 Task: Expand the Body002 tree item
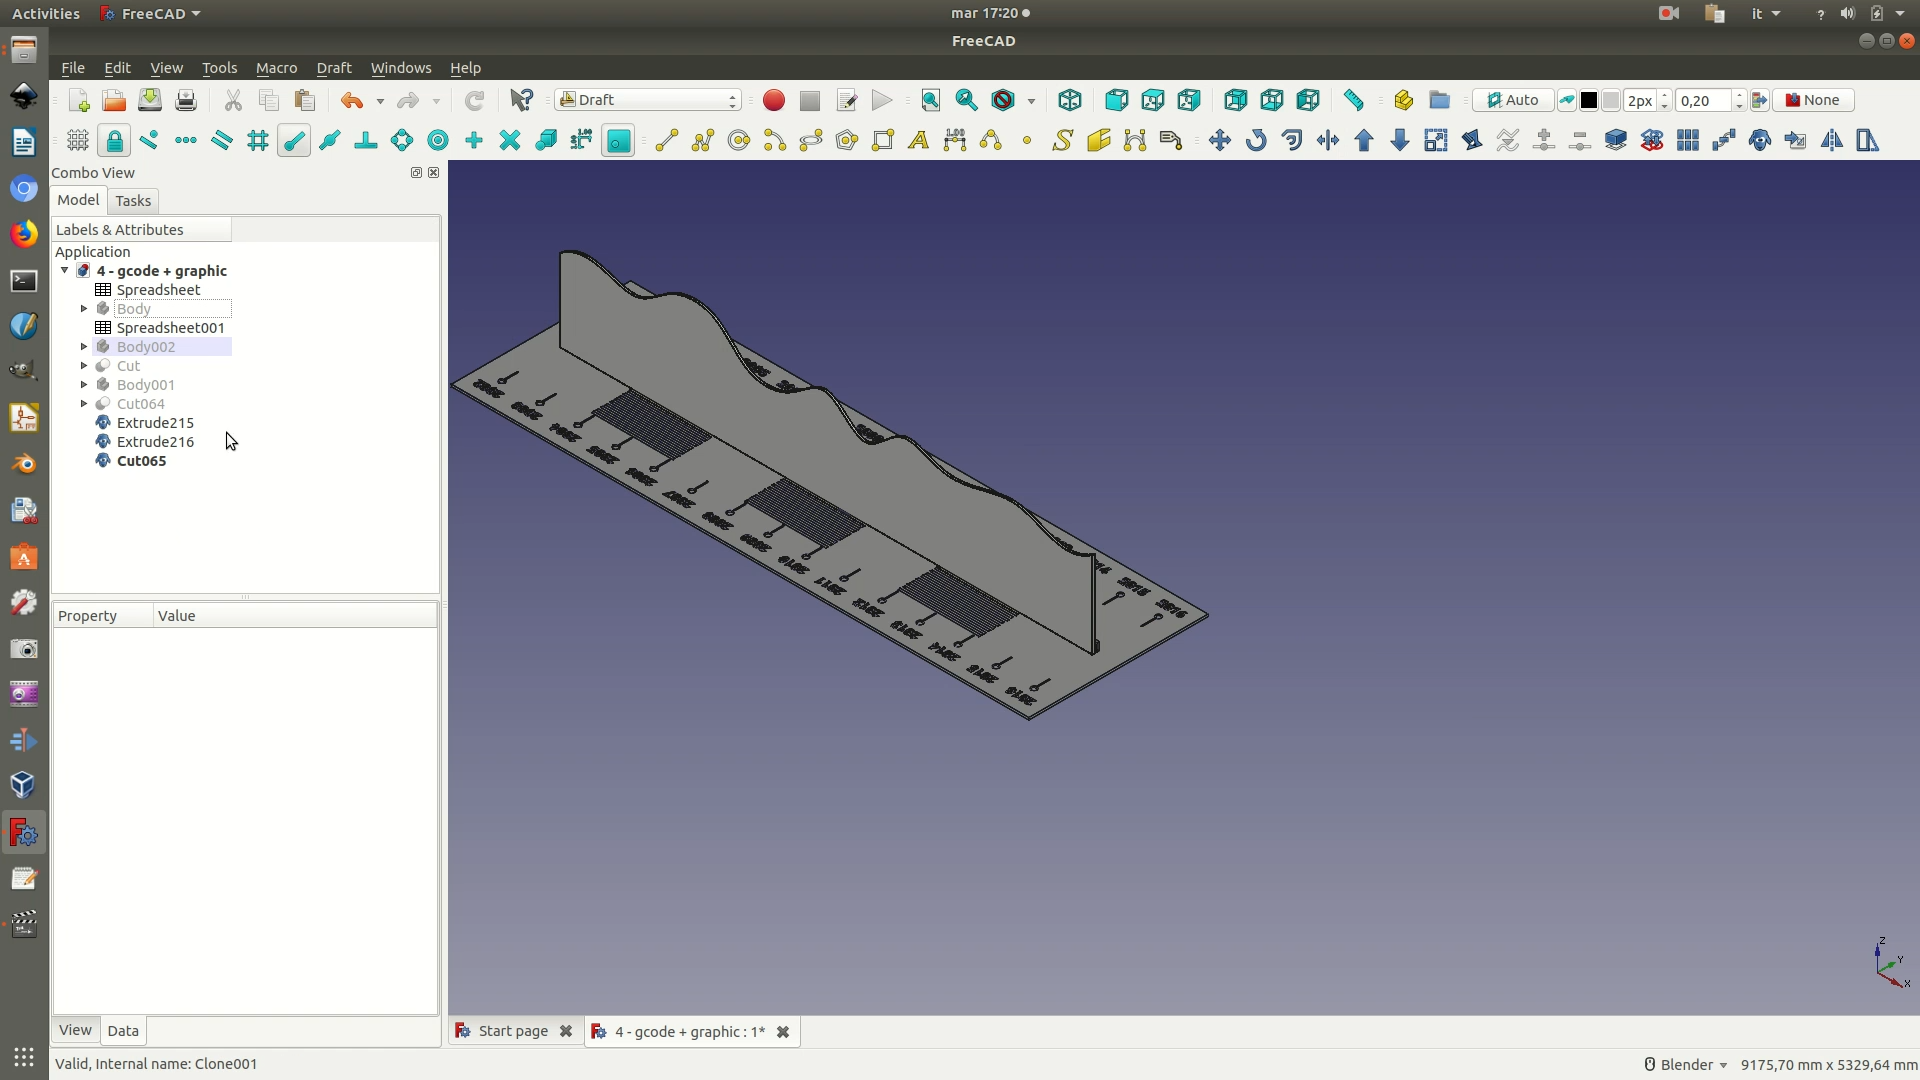(x=84, y=347)
